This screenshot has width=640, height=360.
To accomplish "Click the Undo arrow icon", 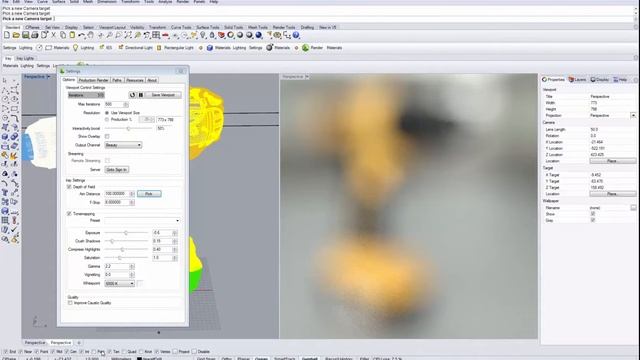I will tap(82, 36).
